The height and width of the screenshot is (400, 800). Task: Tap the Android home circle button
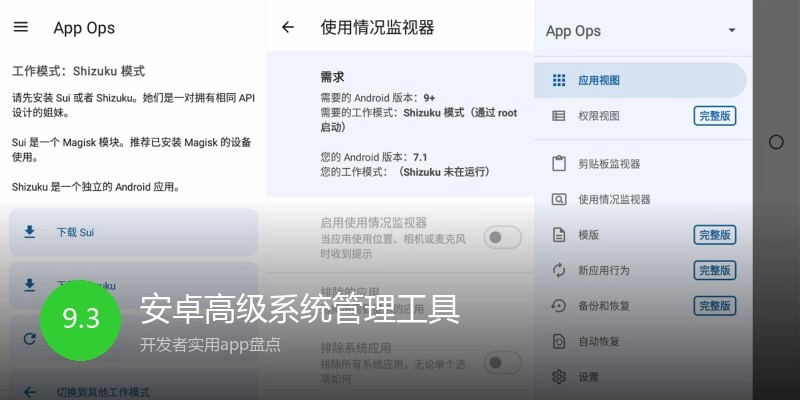pos(776,142)
